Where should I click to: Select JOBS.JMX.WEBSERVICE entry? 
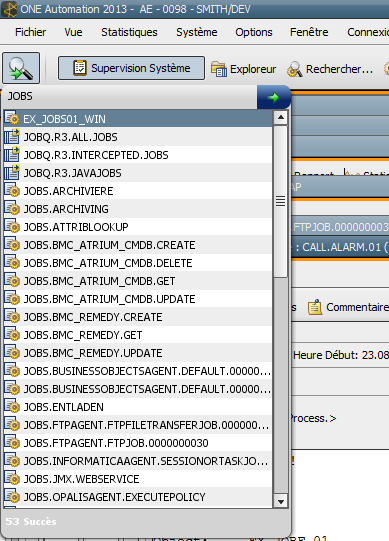[138, 479]
